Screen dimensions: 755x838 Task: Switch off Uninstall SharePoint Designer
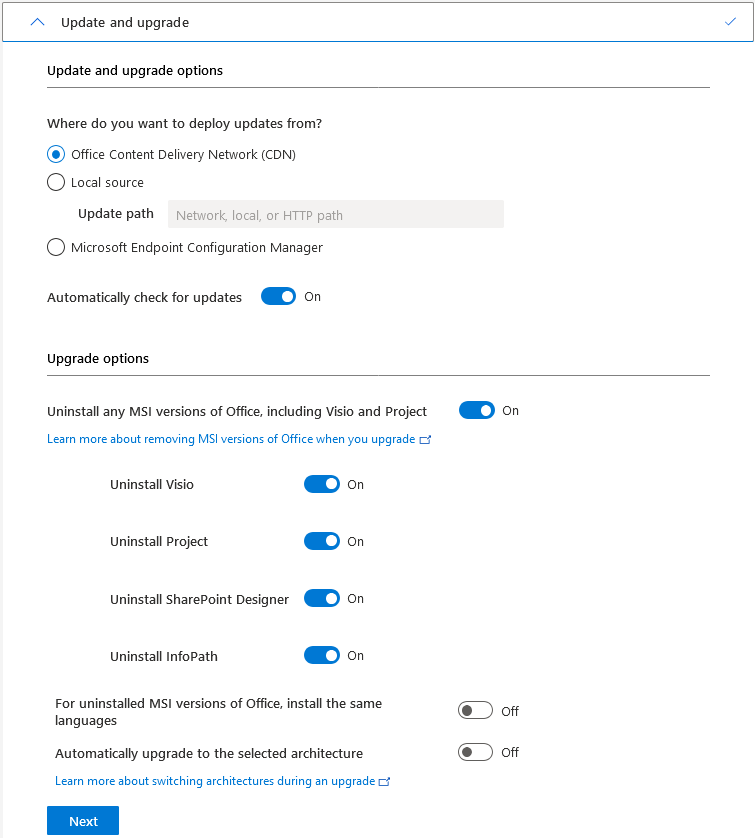coord(321,599)
